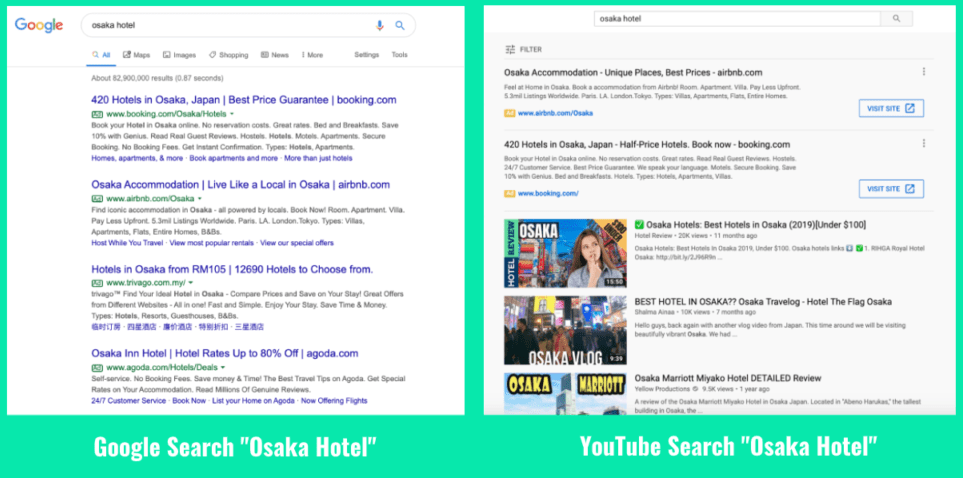Click Book apartments and more sitelink
The width and height of the screenshot is (963, 478).
[233, 158]
